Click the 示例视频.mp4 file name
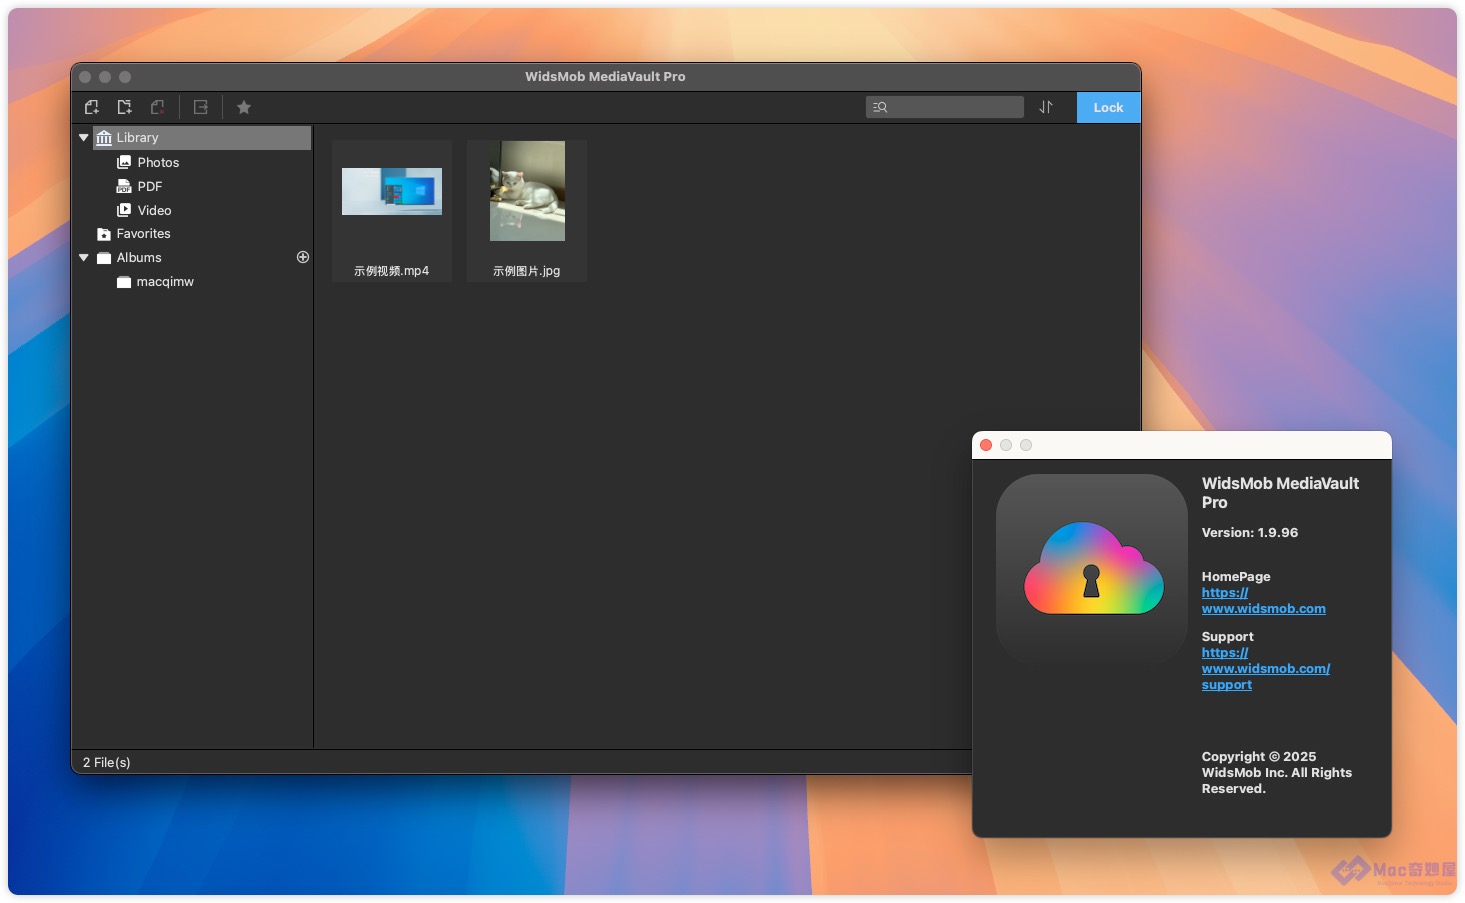The image size is (1465, 903). [391, 271]
